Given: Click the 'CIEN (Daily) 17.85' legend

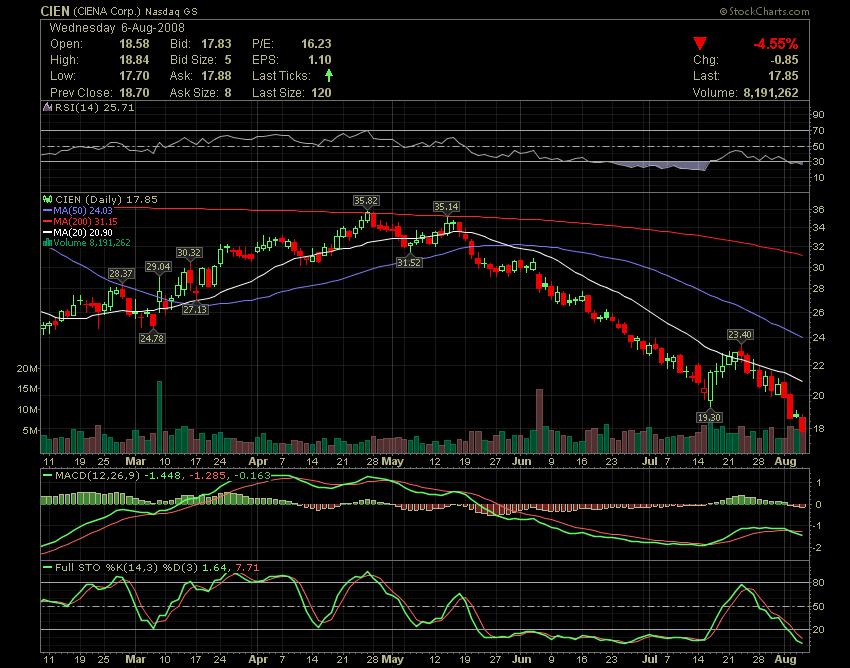Looking at the screenshot, I should pyautogui.click(x=106, y=200).
